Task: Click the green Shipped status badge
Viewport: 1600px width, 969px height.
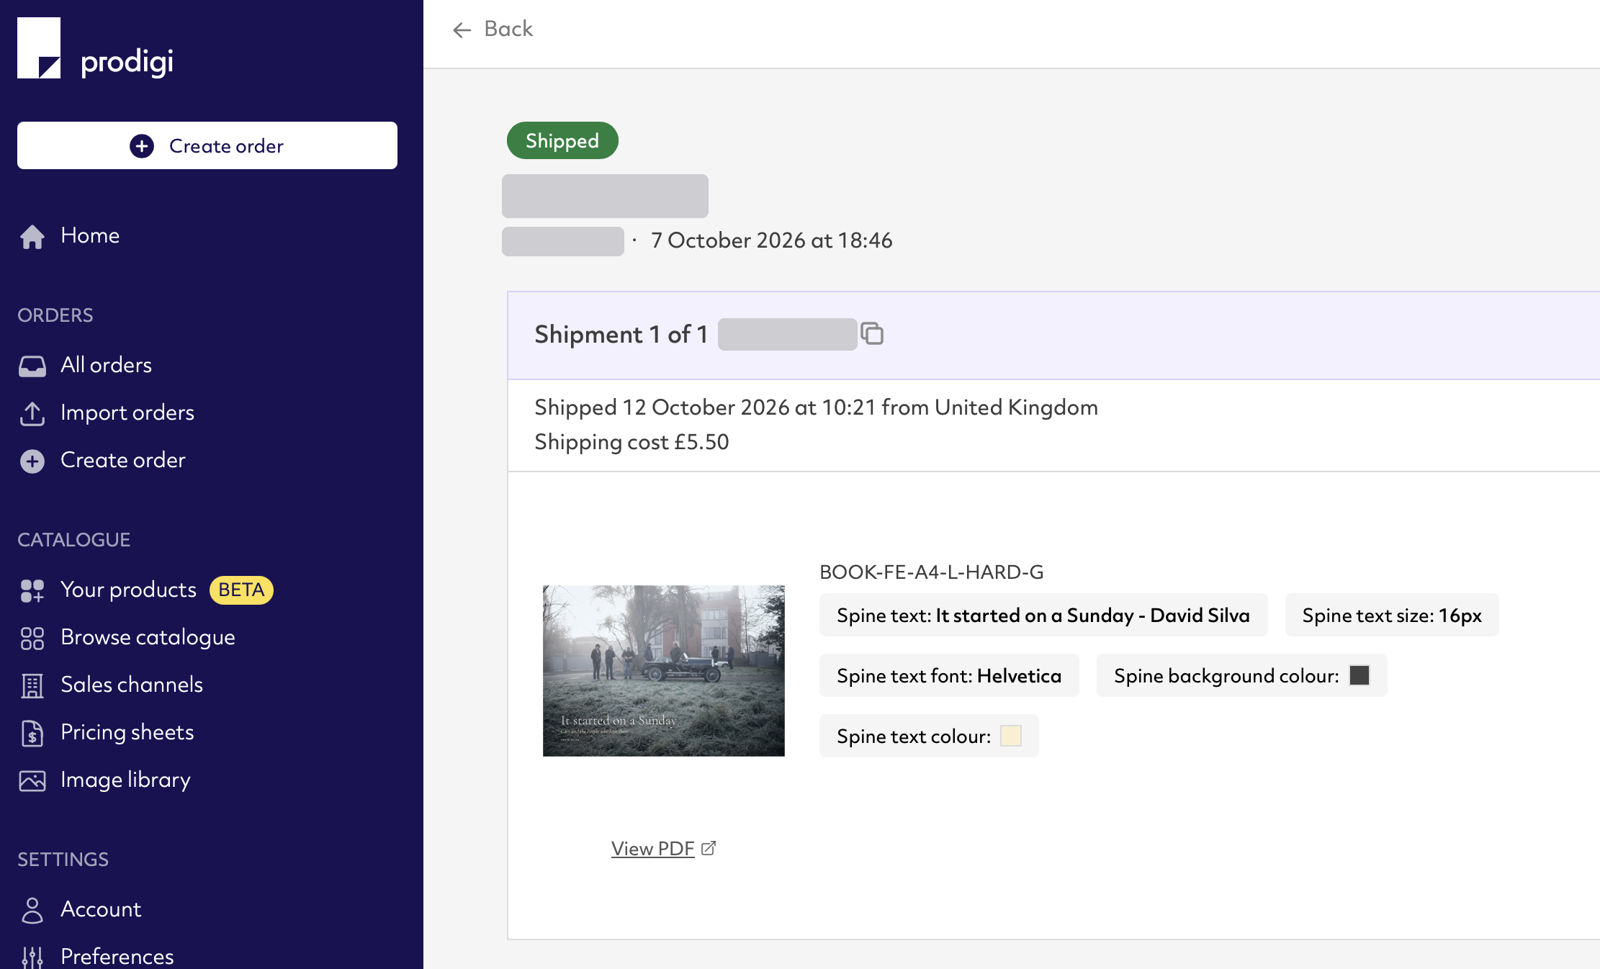Action: pos(562,141)
